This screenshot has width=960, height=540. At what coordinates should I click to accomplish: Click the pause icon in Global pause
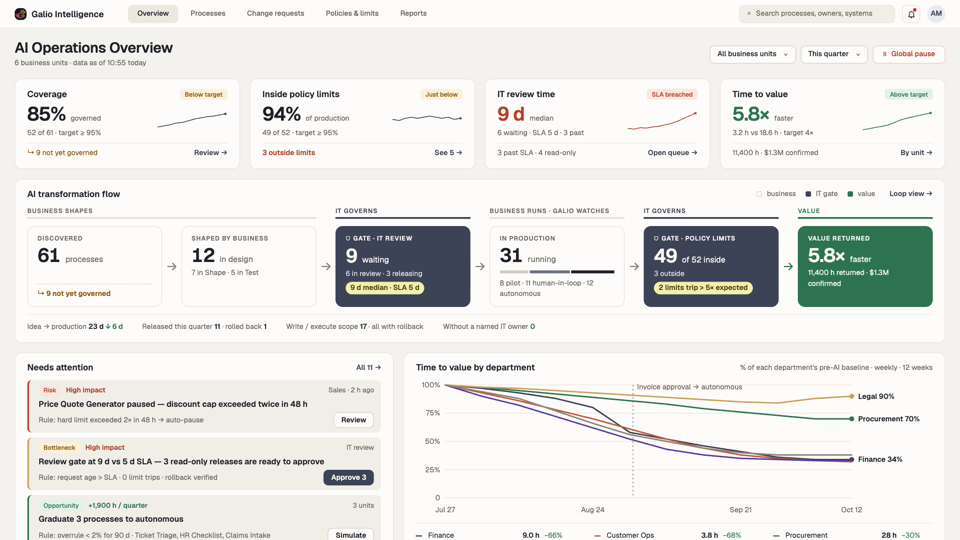tap(884, 54)
